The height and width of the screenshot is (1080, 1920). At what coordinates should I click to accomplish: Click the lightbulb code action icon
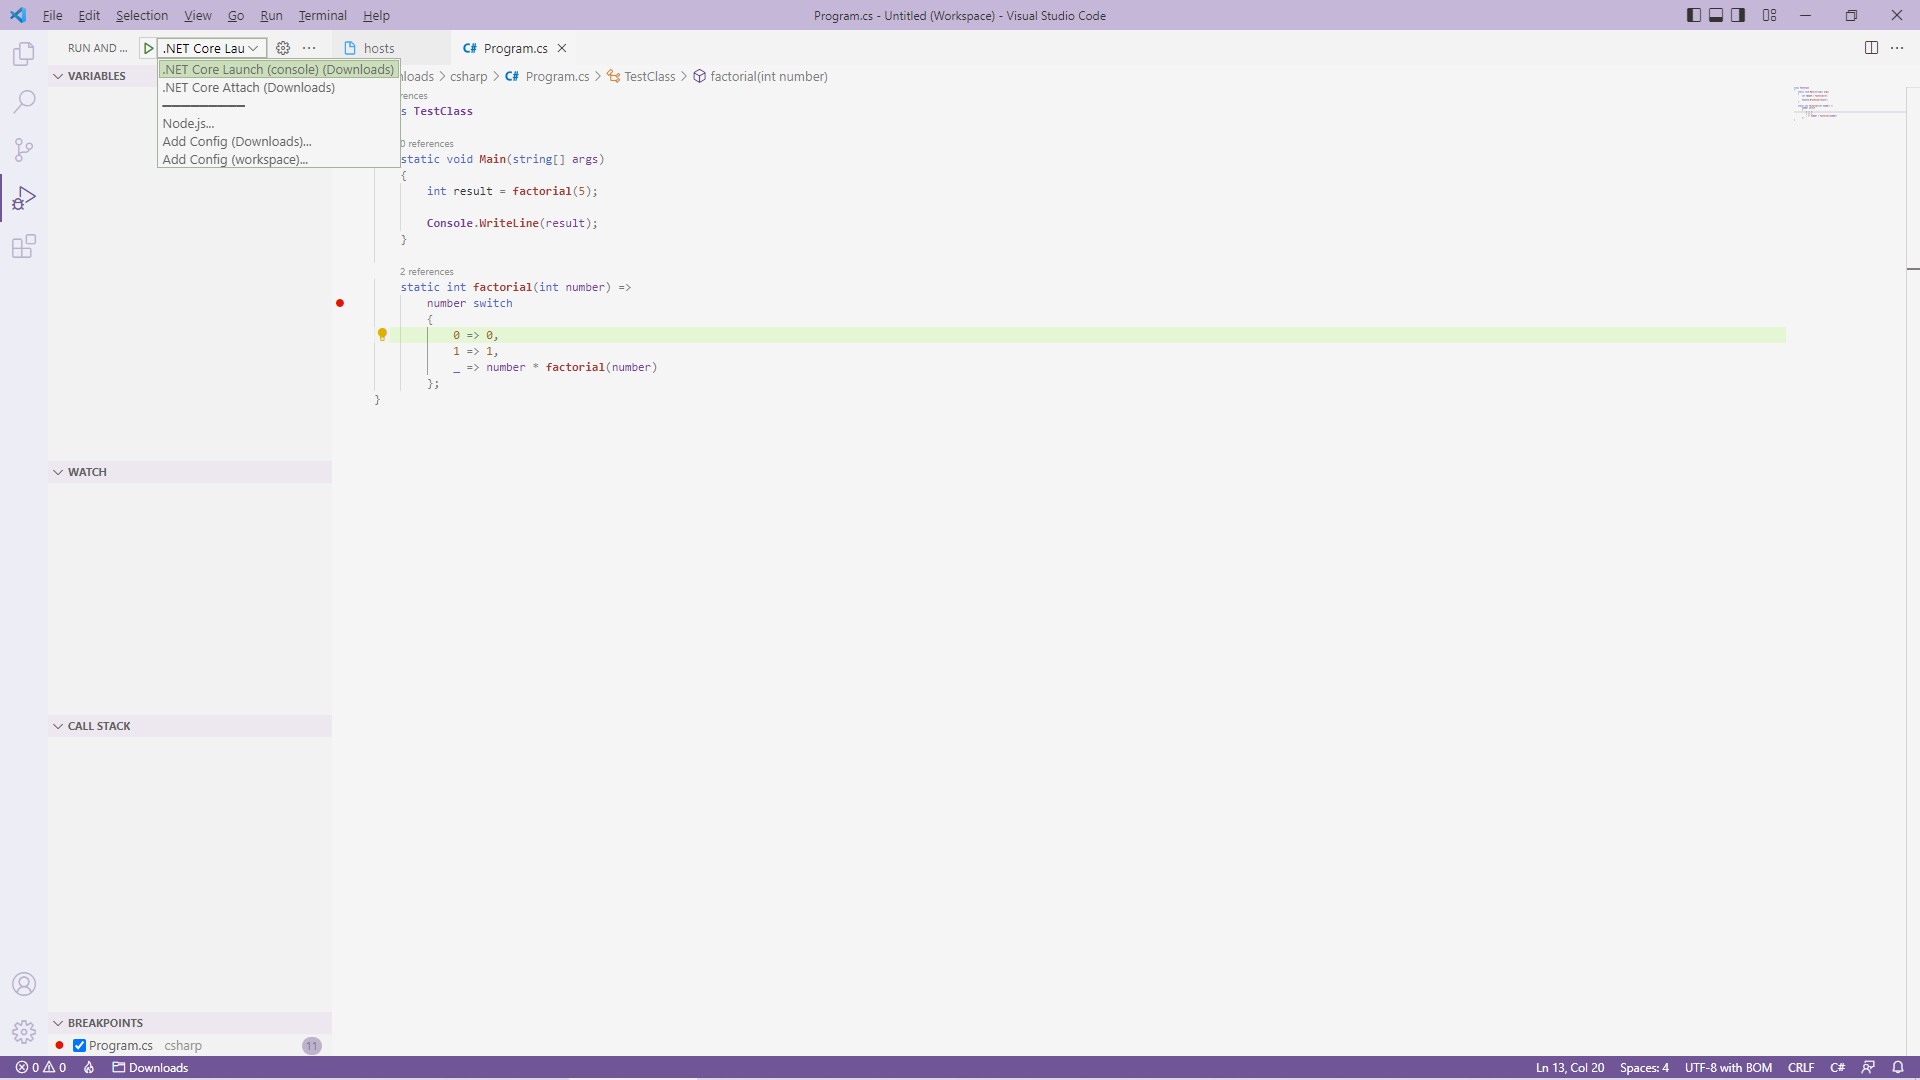coord(382,335)
